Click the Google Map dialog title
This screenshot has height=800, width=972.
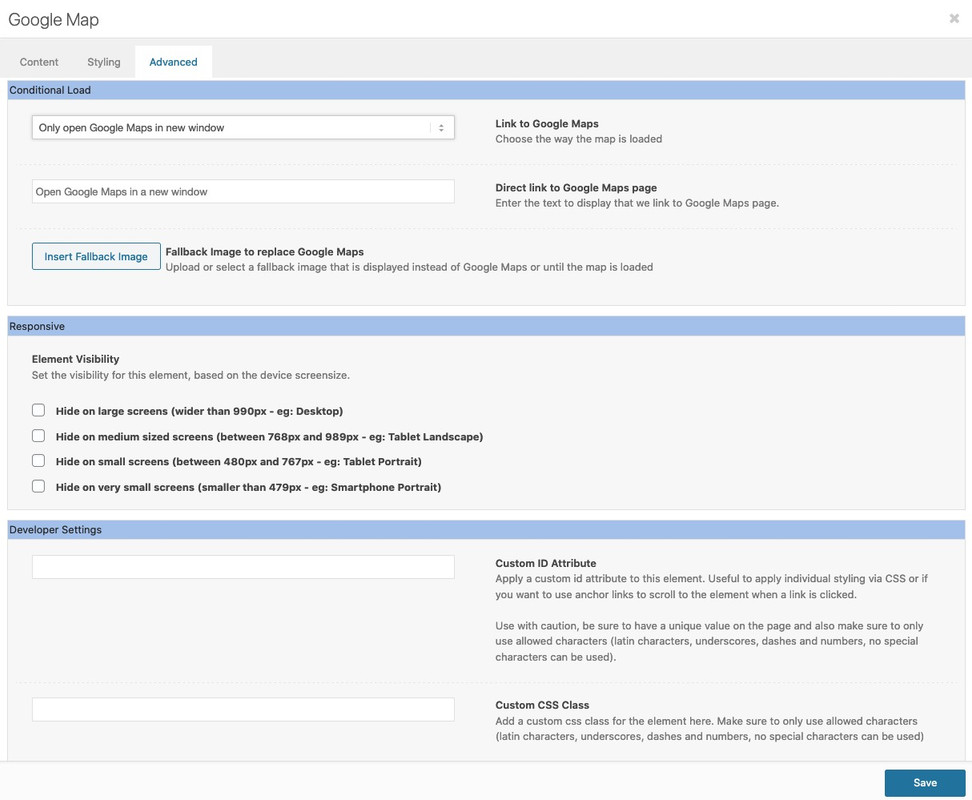pos(53,20)
